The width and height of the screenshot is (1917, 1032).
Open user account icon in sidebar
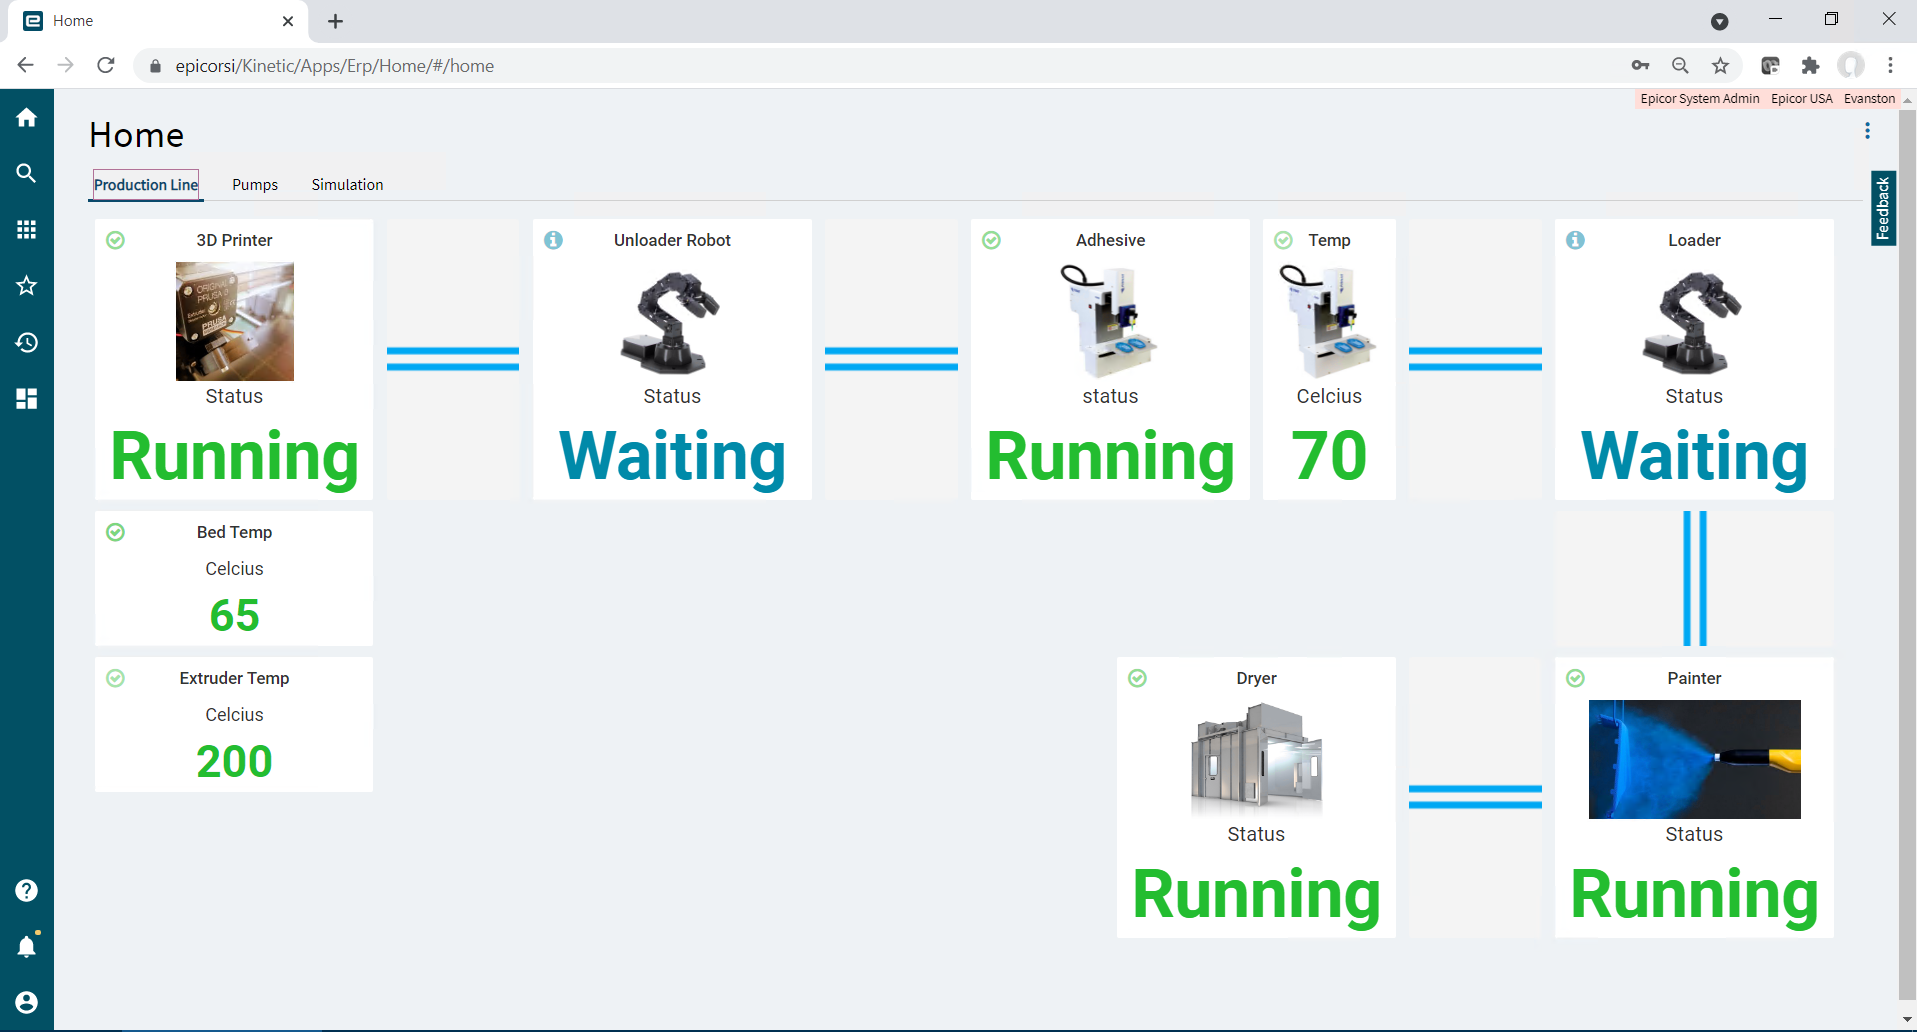pos(27,1003)
